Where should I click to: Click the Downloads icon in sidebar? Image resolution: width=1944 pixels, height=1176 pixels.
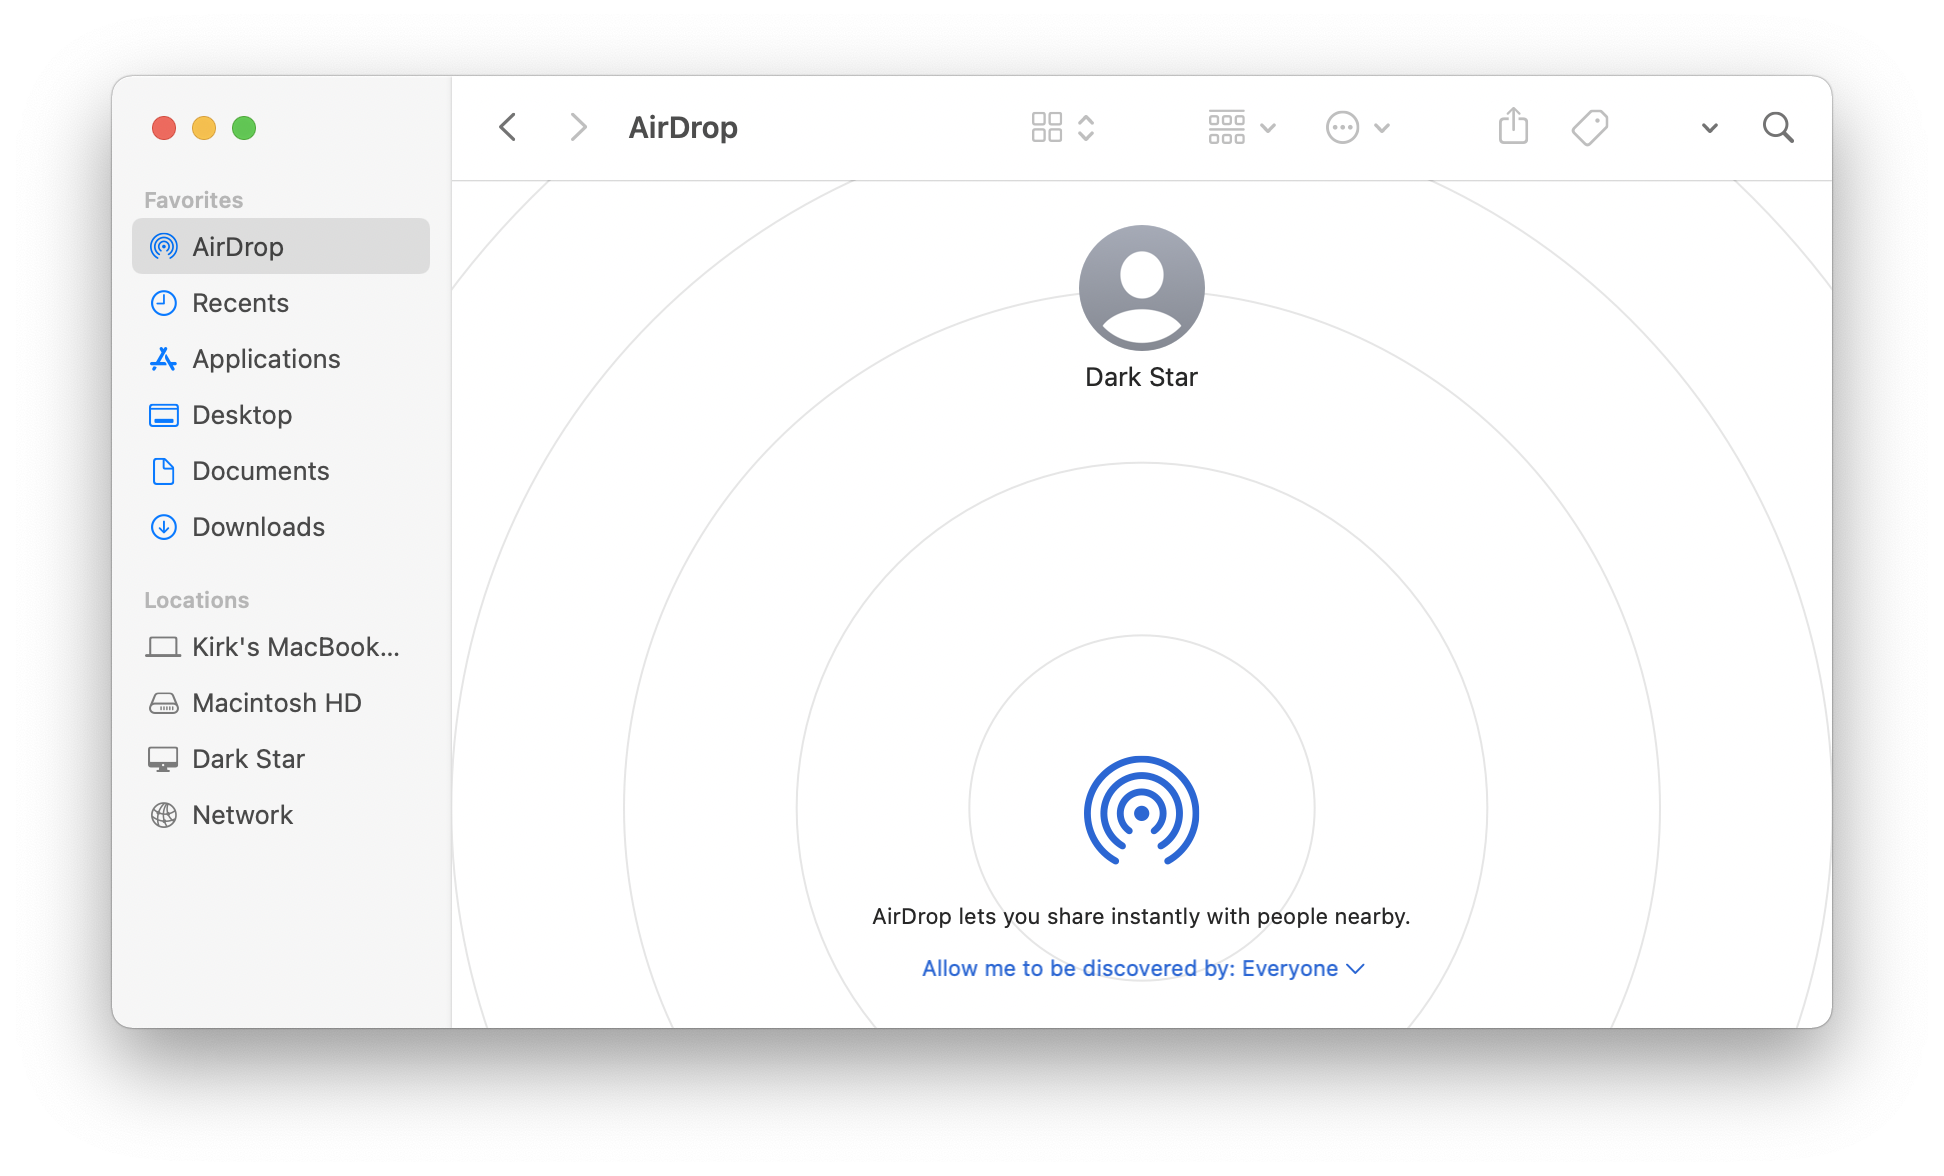[164, 526]
